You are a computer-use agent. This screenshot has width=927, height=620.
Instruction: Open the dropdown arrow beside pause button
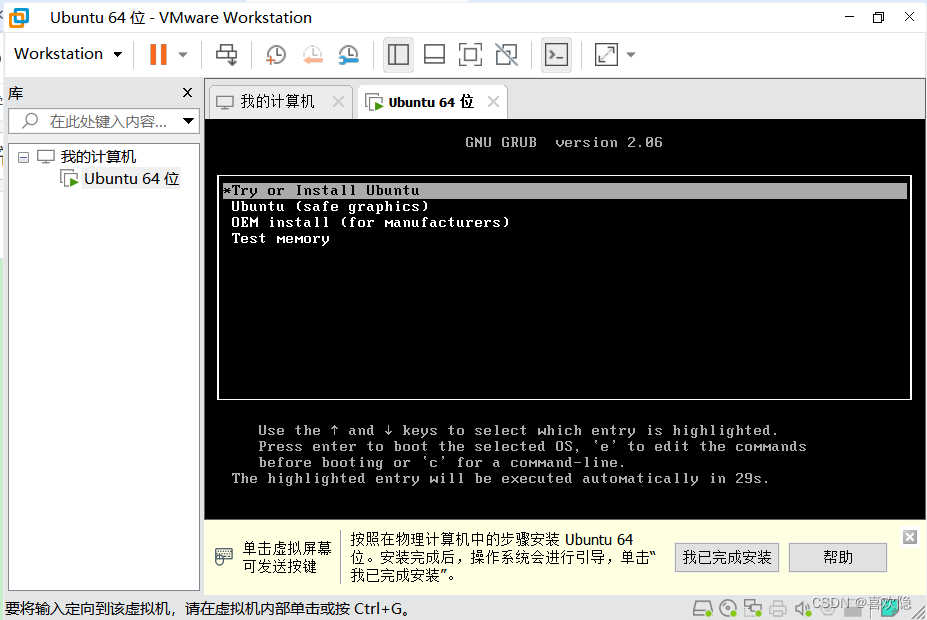[183, 55]
